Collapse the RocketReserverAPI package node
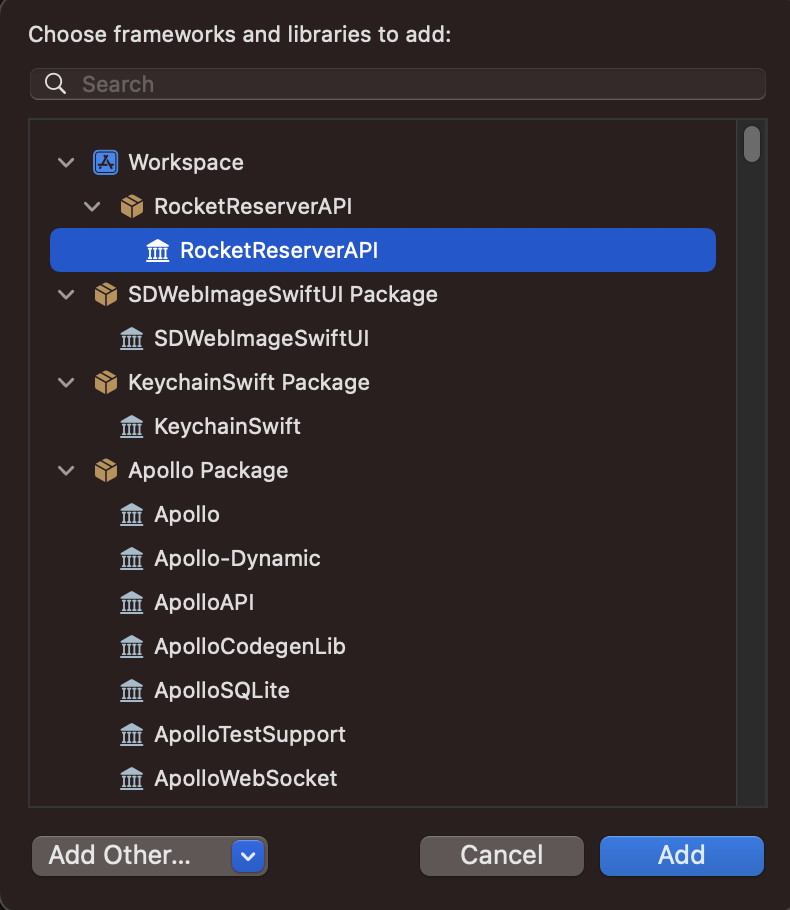Viewport: 790px width, 910px height. (92, 207)
